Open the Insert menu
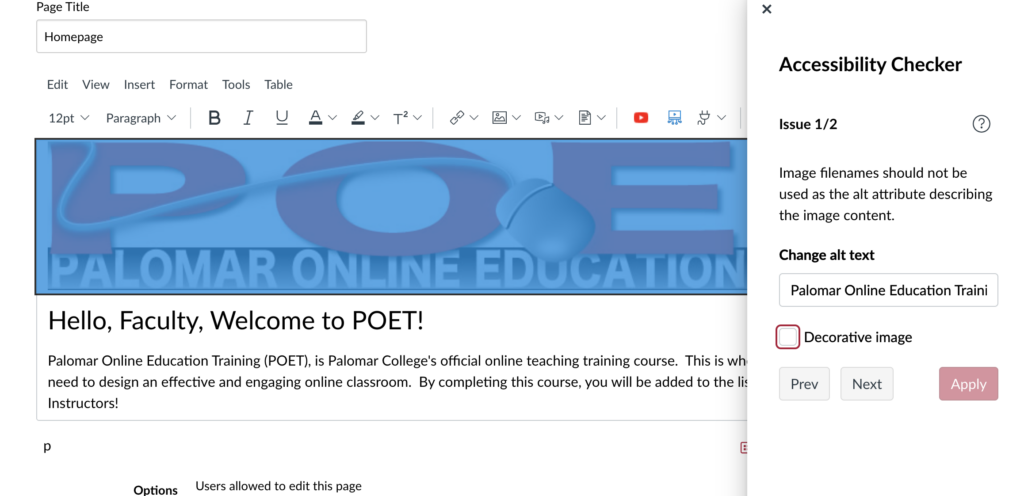The image size is (1024, 496). [x=140, y=85]
